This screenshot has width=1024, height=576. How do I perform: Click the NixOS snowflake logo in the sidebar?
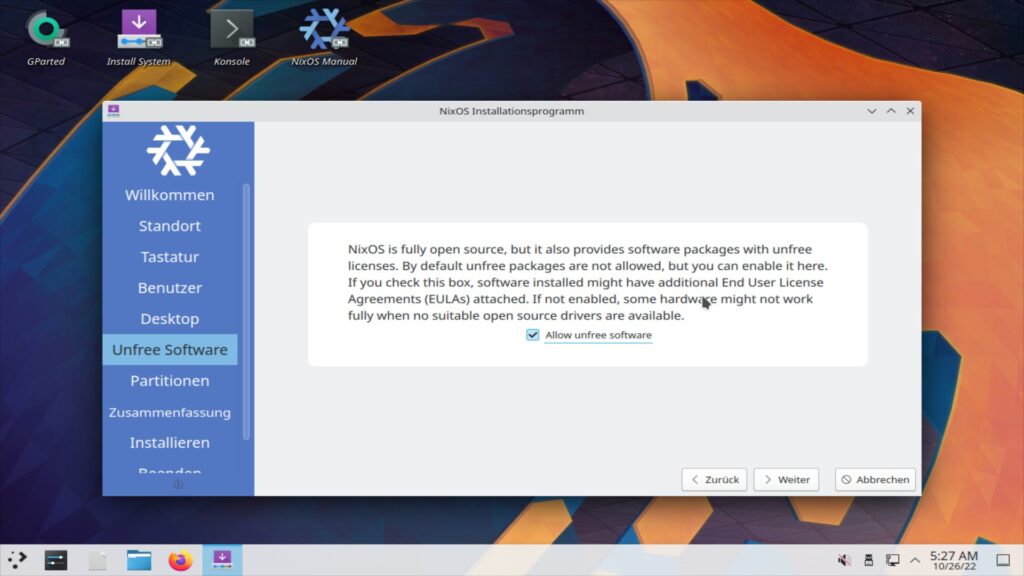(x=178, y=150)
